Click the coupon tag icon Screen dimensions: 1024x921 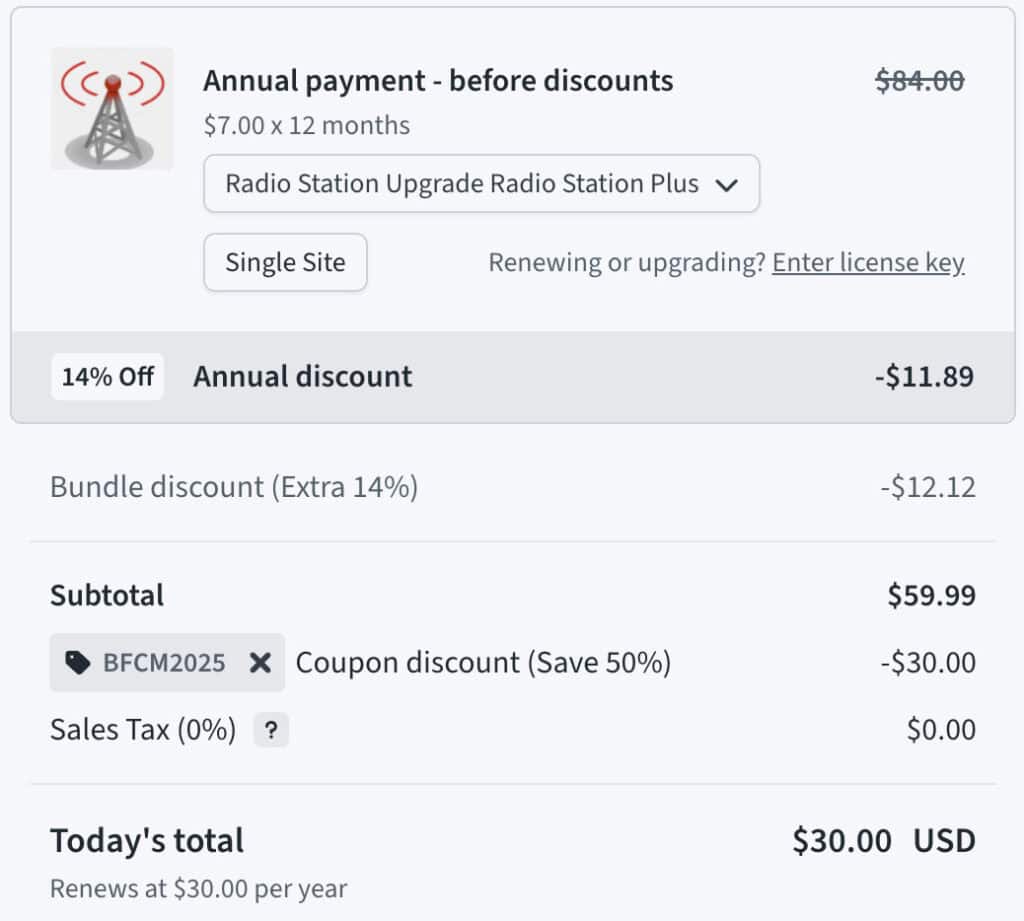(x=77, y=663)
